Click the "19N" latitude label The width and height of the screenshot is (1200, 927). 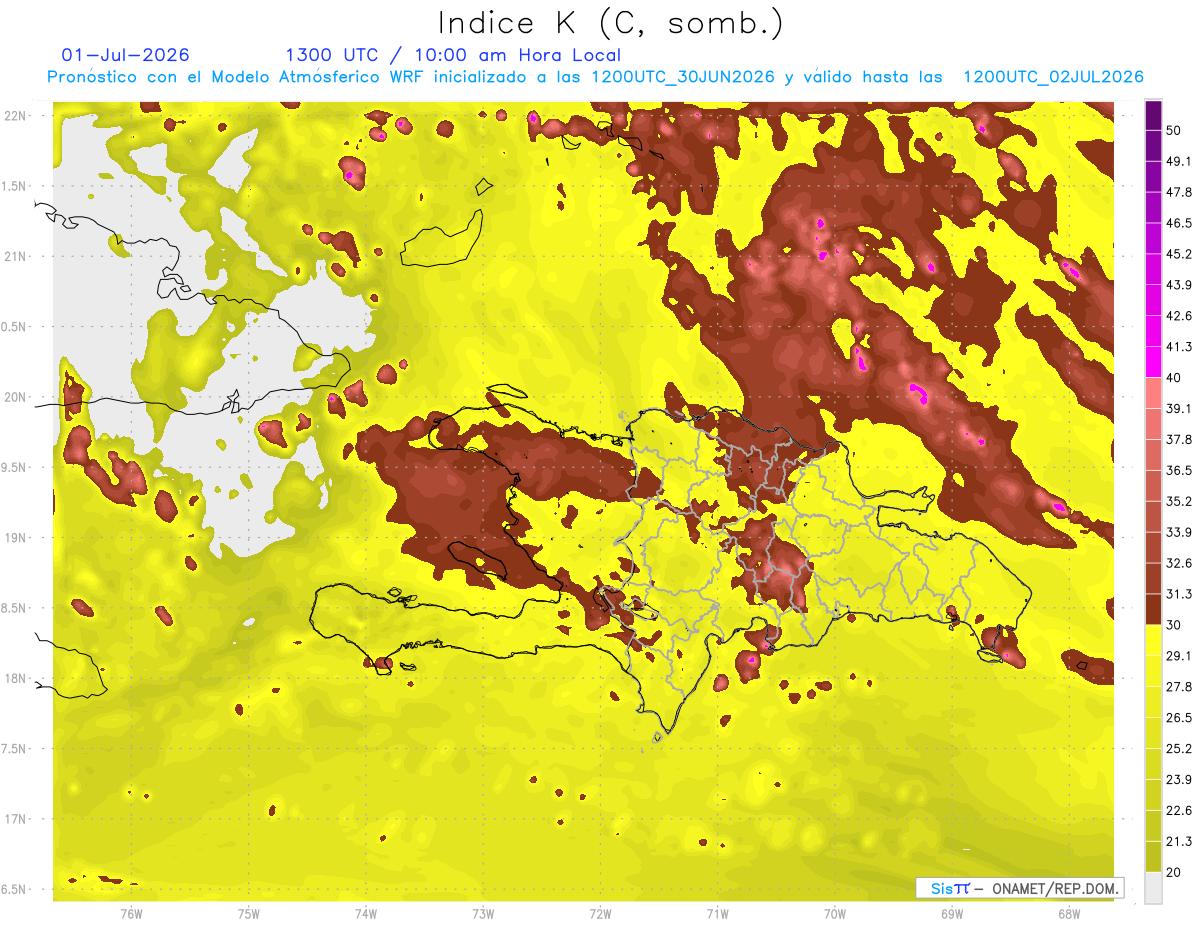[x=14, y=537]
